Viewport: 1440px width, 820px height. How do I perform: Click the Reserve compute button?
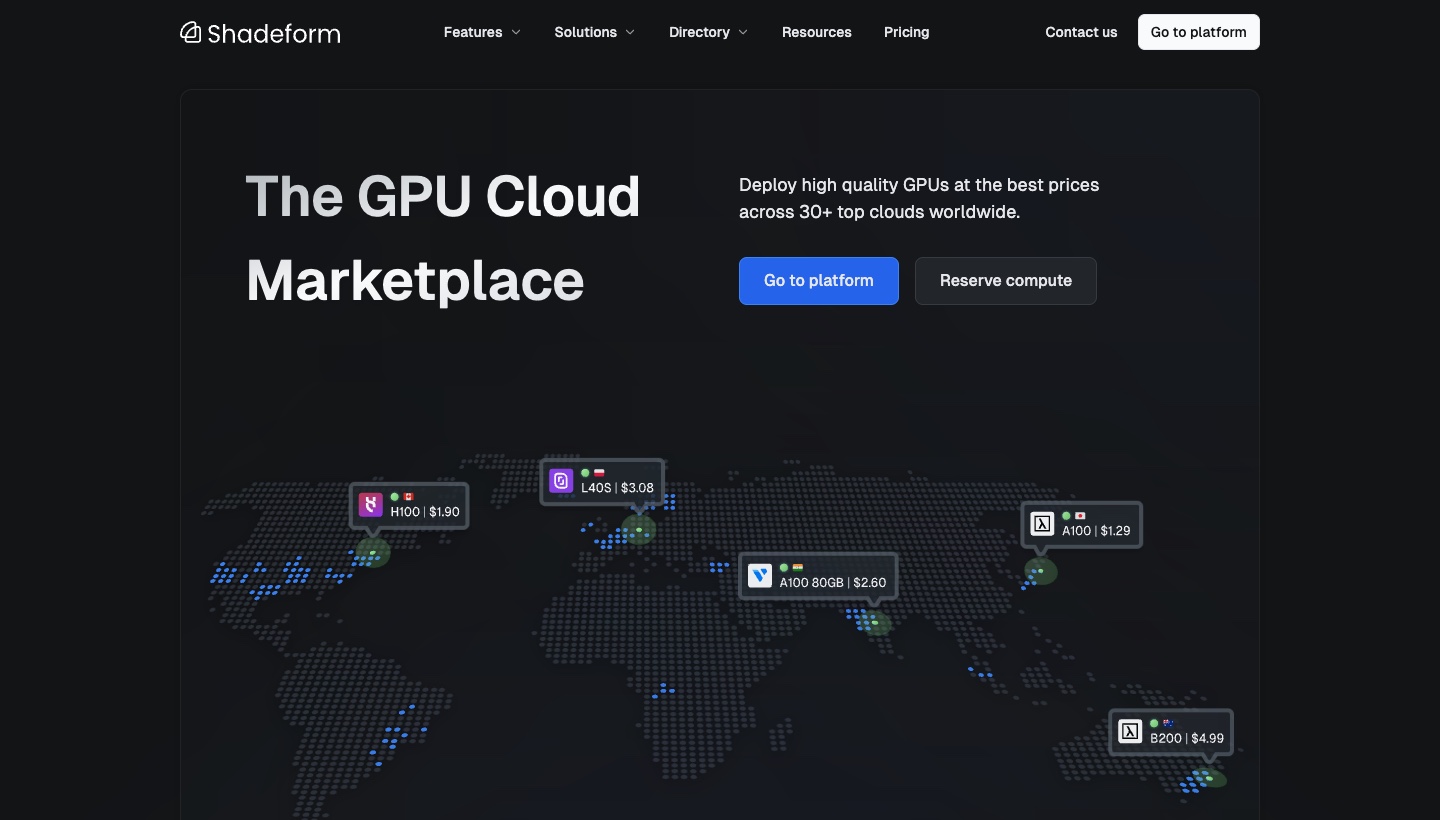pos(1006,281)
